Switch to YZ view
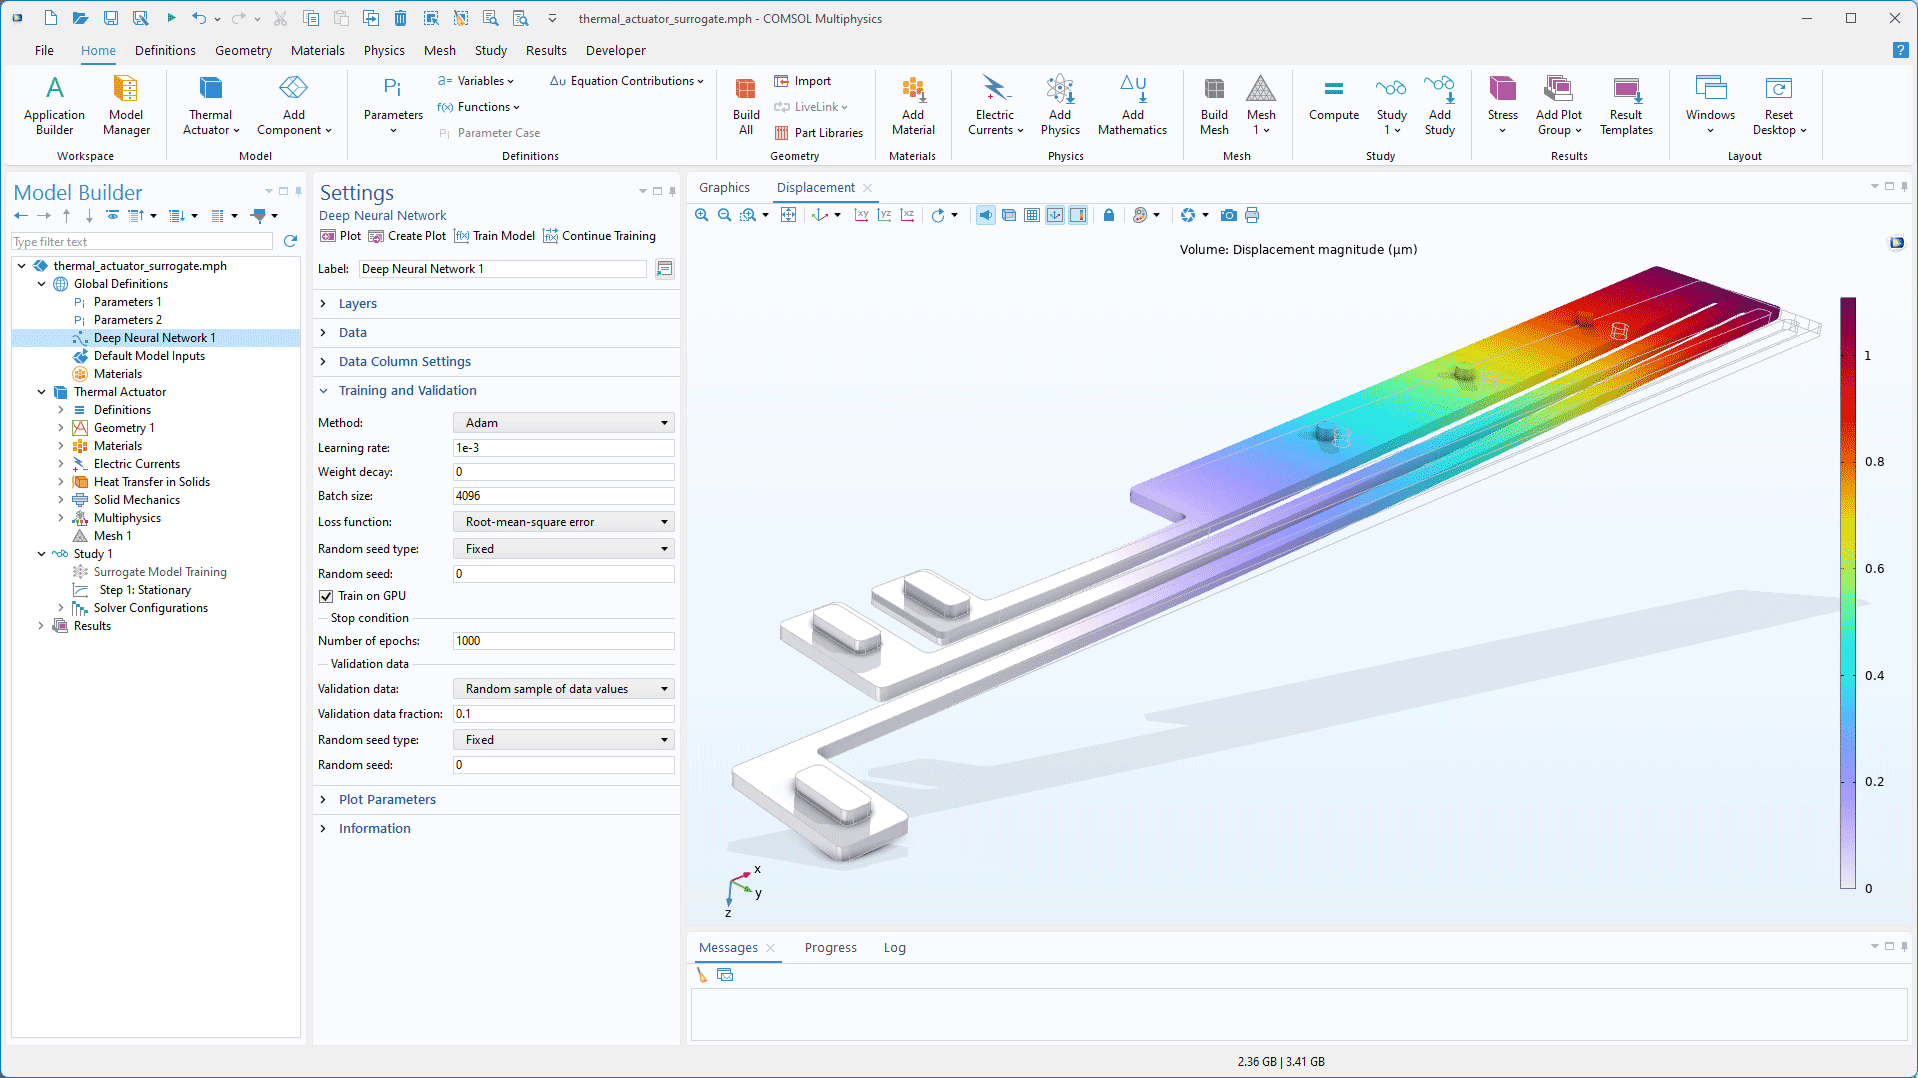Image resolution: width=1918 pixels, height=1078 pixels. pos(884,216)
